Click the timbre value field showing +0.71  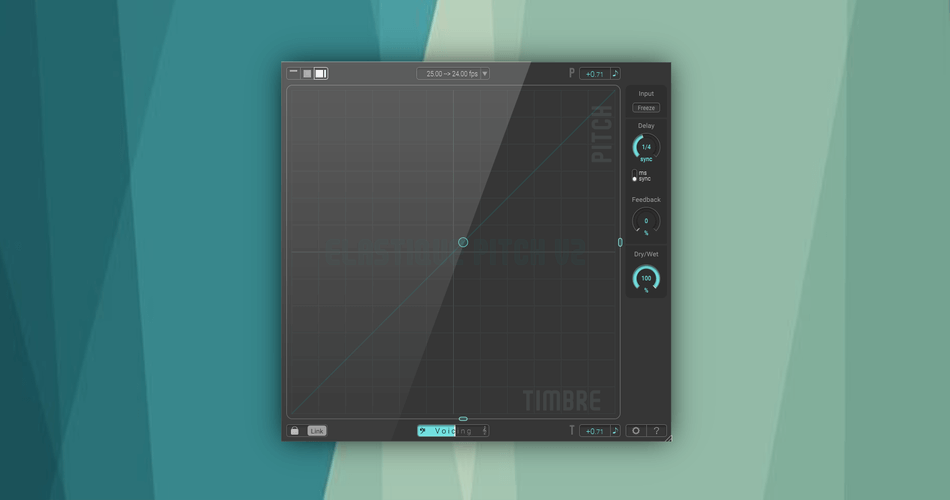pyautogui.click(x=595, y=431)
